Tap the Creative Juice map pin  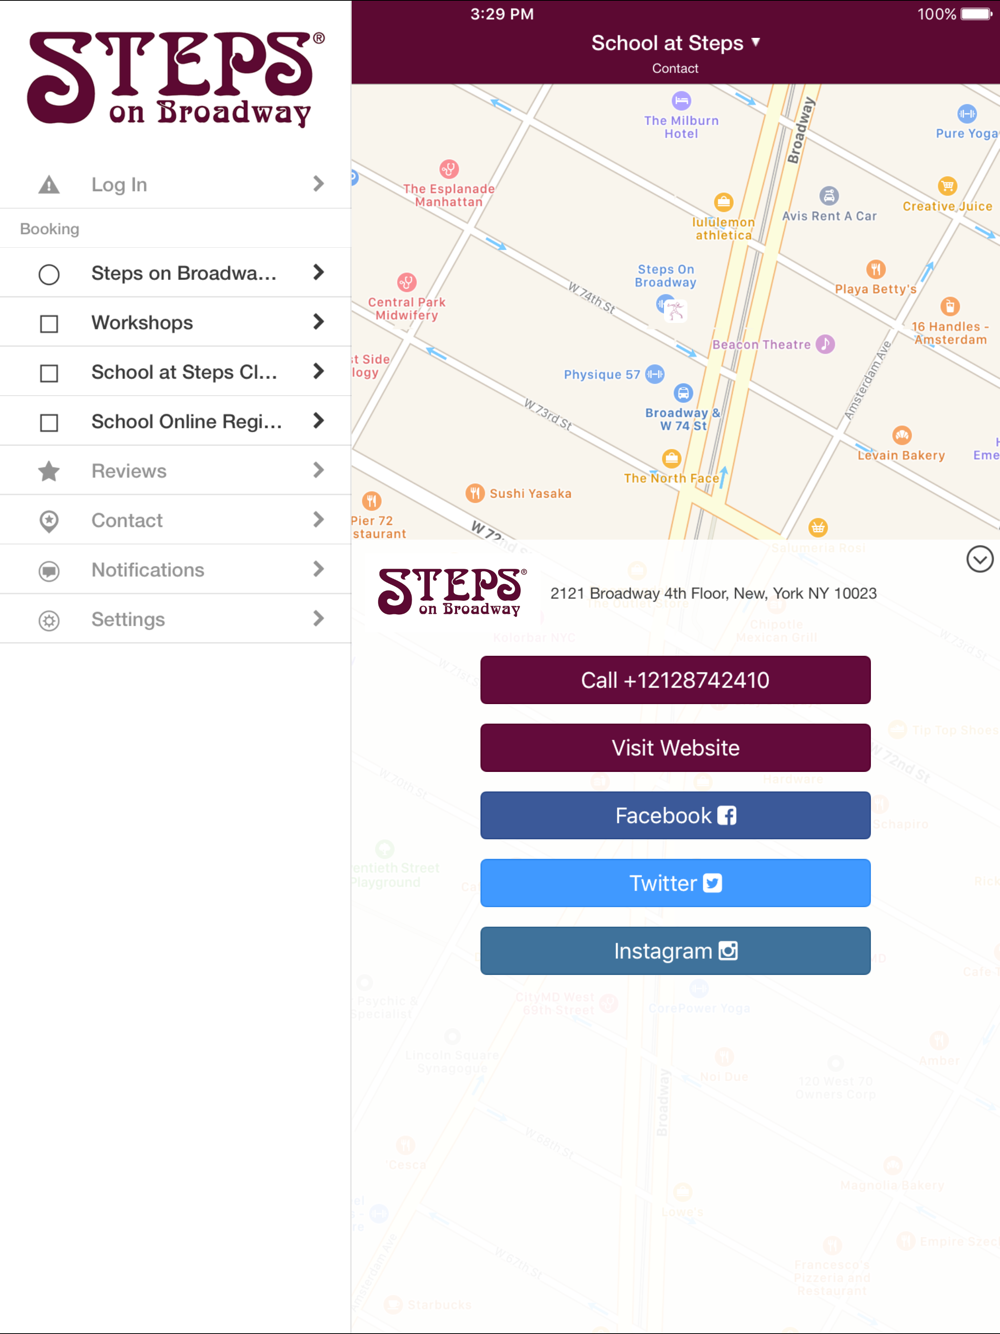[x=947, y=186]
